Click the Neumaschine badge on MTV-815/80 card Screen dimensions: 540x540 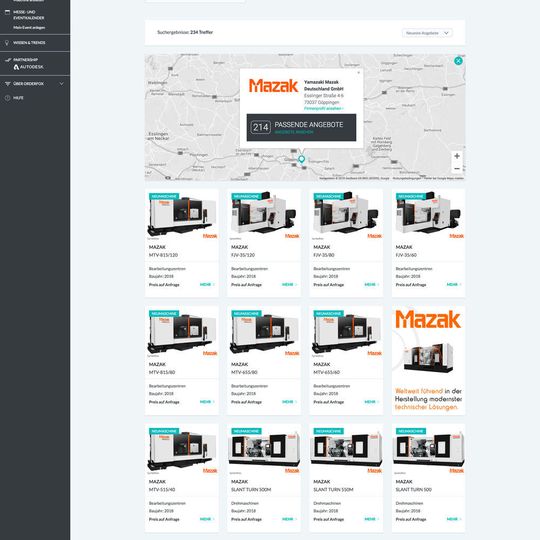(164, 313)
